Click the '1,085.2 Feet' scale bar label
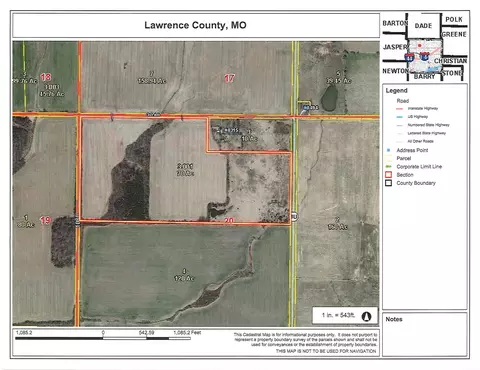Screen dimensions: 480x370 point(187,332)
